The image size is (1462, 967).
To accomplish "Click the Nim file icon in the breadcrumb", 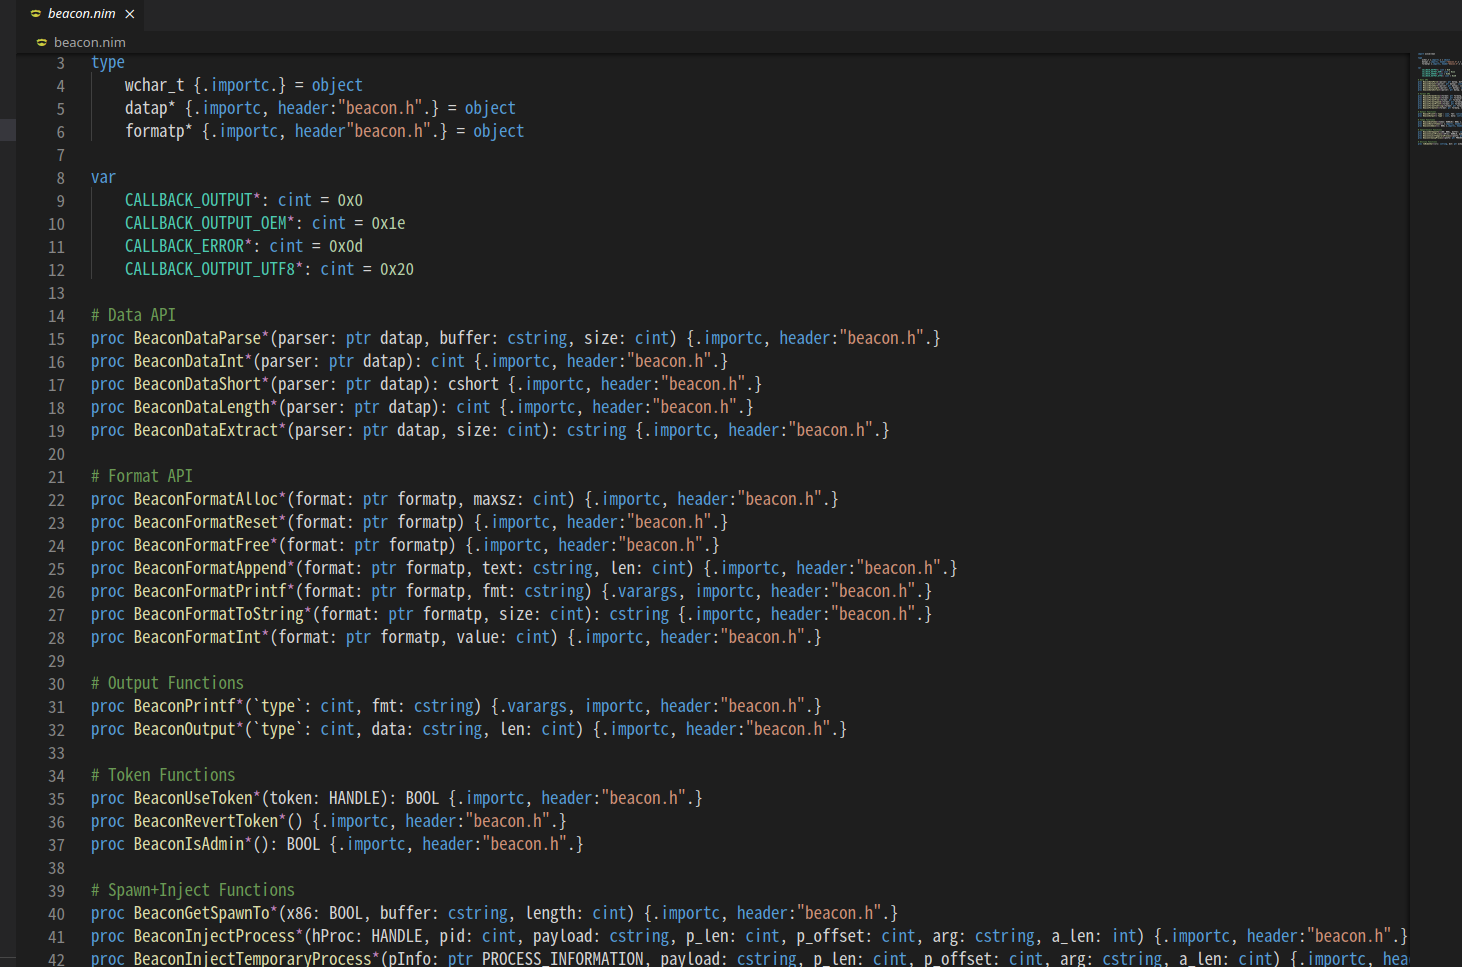I will pos(42,43).
